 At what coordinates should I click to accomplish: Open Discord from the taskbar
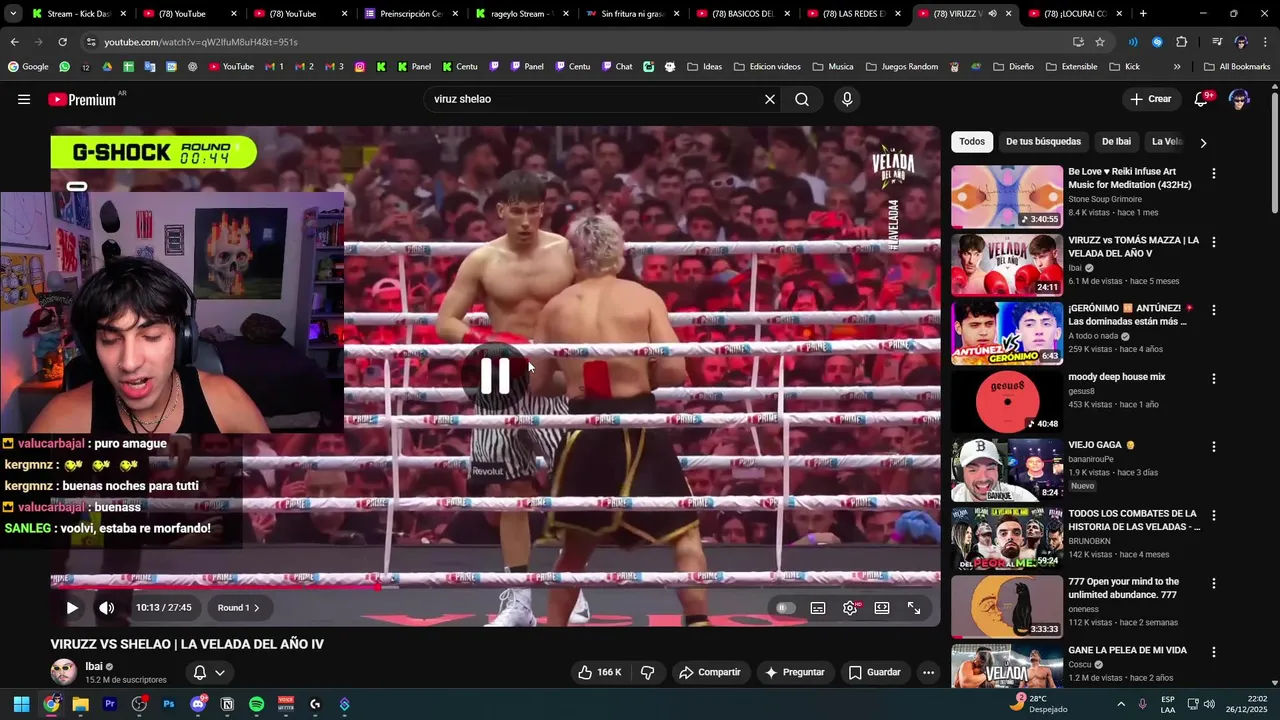198,704
